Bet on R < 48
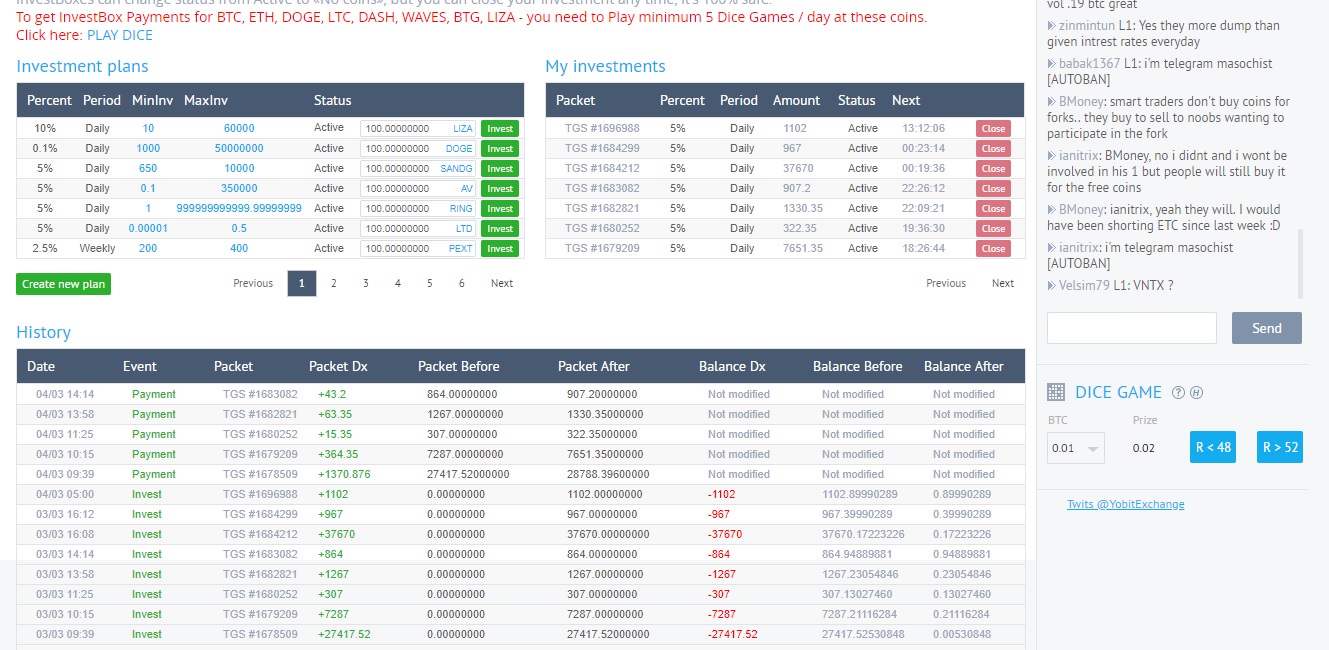The height and width of the screenshot is (650, 1329). point(1212,447)
